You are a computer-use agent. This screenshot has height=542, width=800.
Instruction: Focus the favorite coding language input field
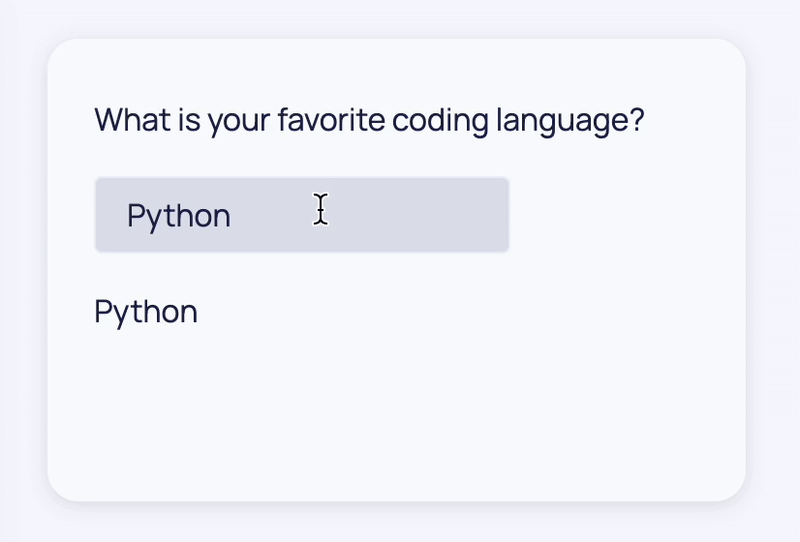[x=302, y=215]
